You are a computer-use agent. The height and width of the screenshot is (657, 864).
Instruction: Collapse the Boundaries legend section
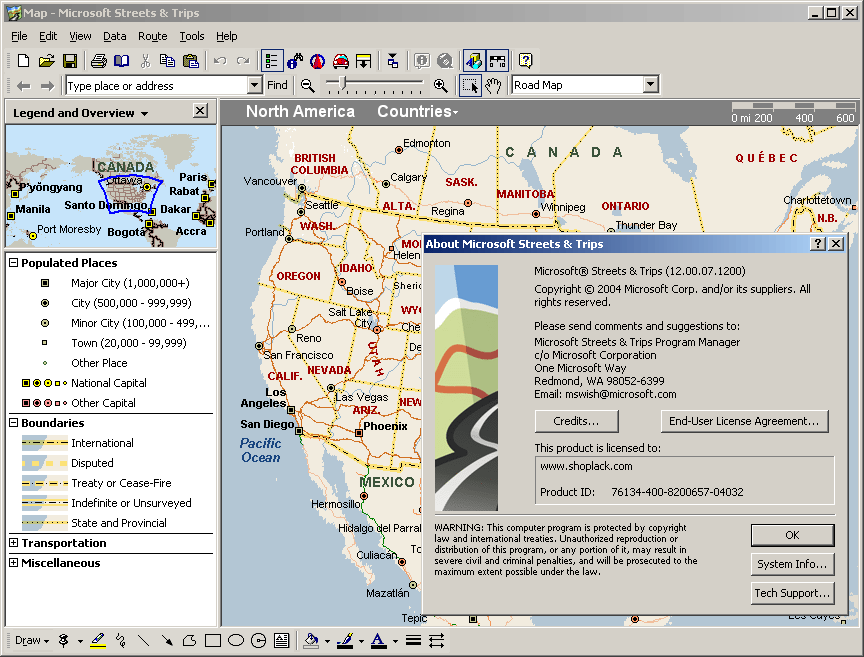[x=14, y=423]
